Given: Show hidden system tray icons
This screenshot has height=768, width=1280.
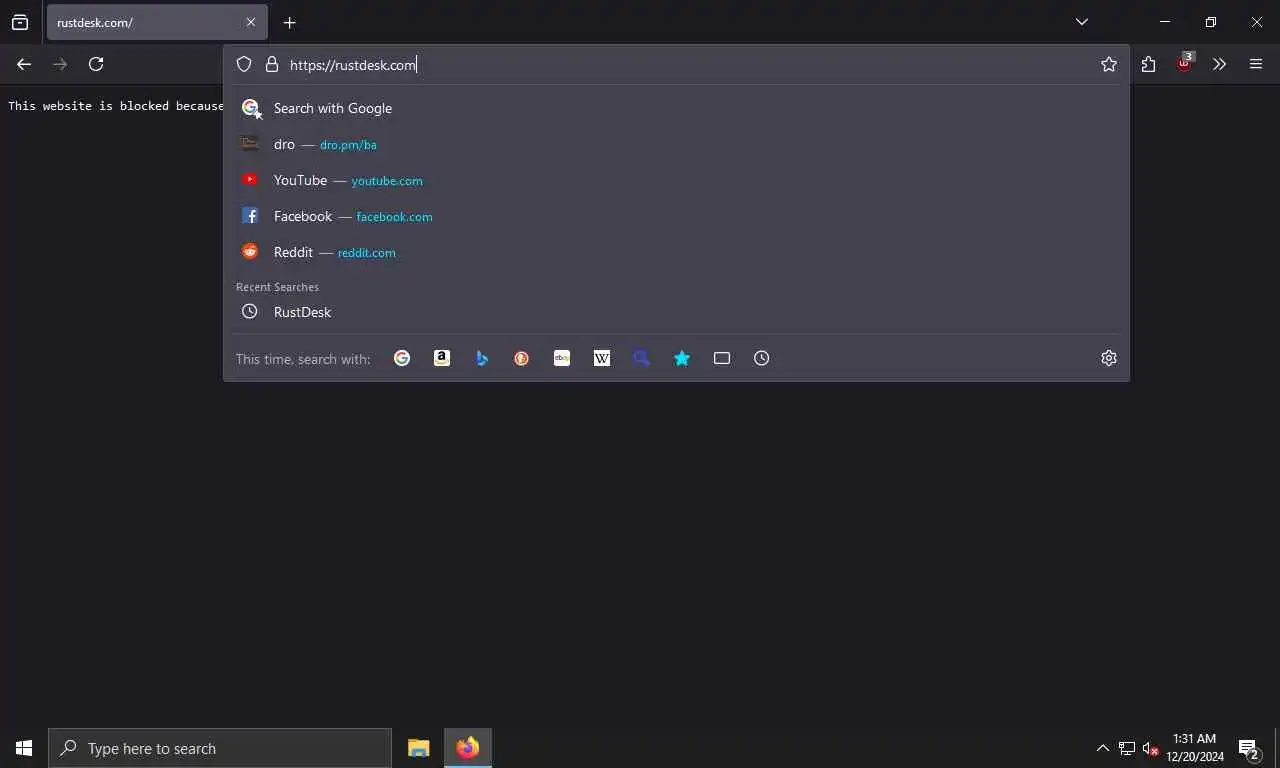Looking at the screenshot, I should point(1103,748).
